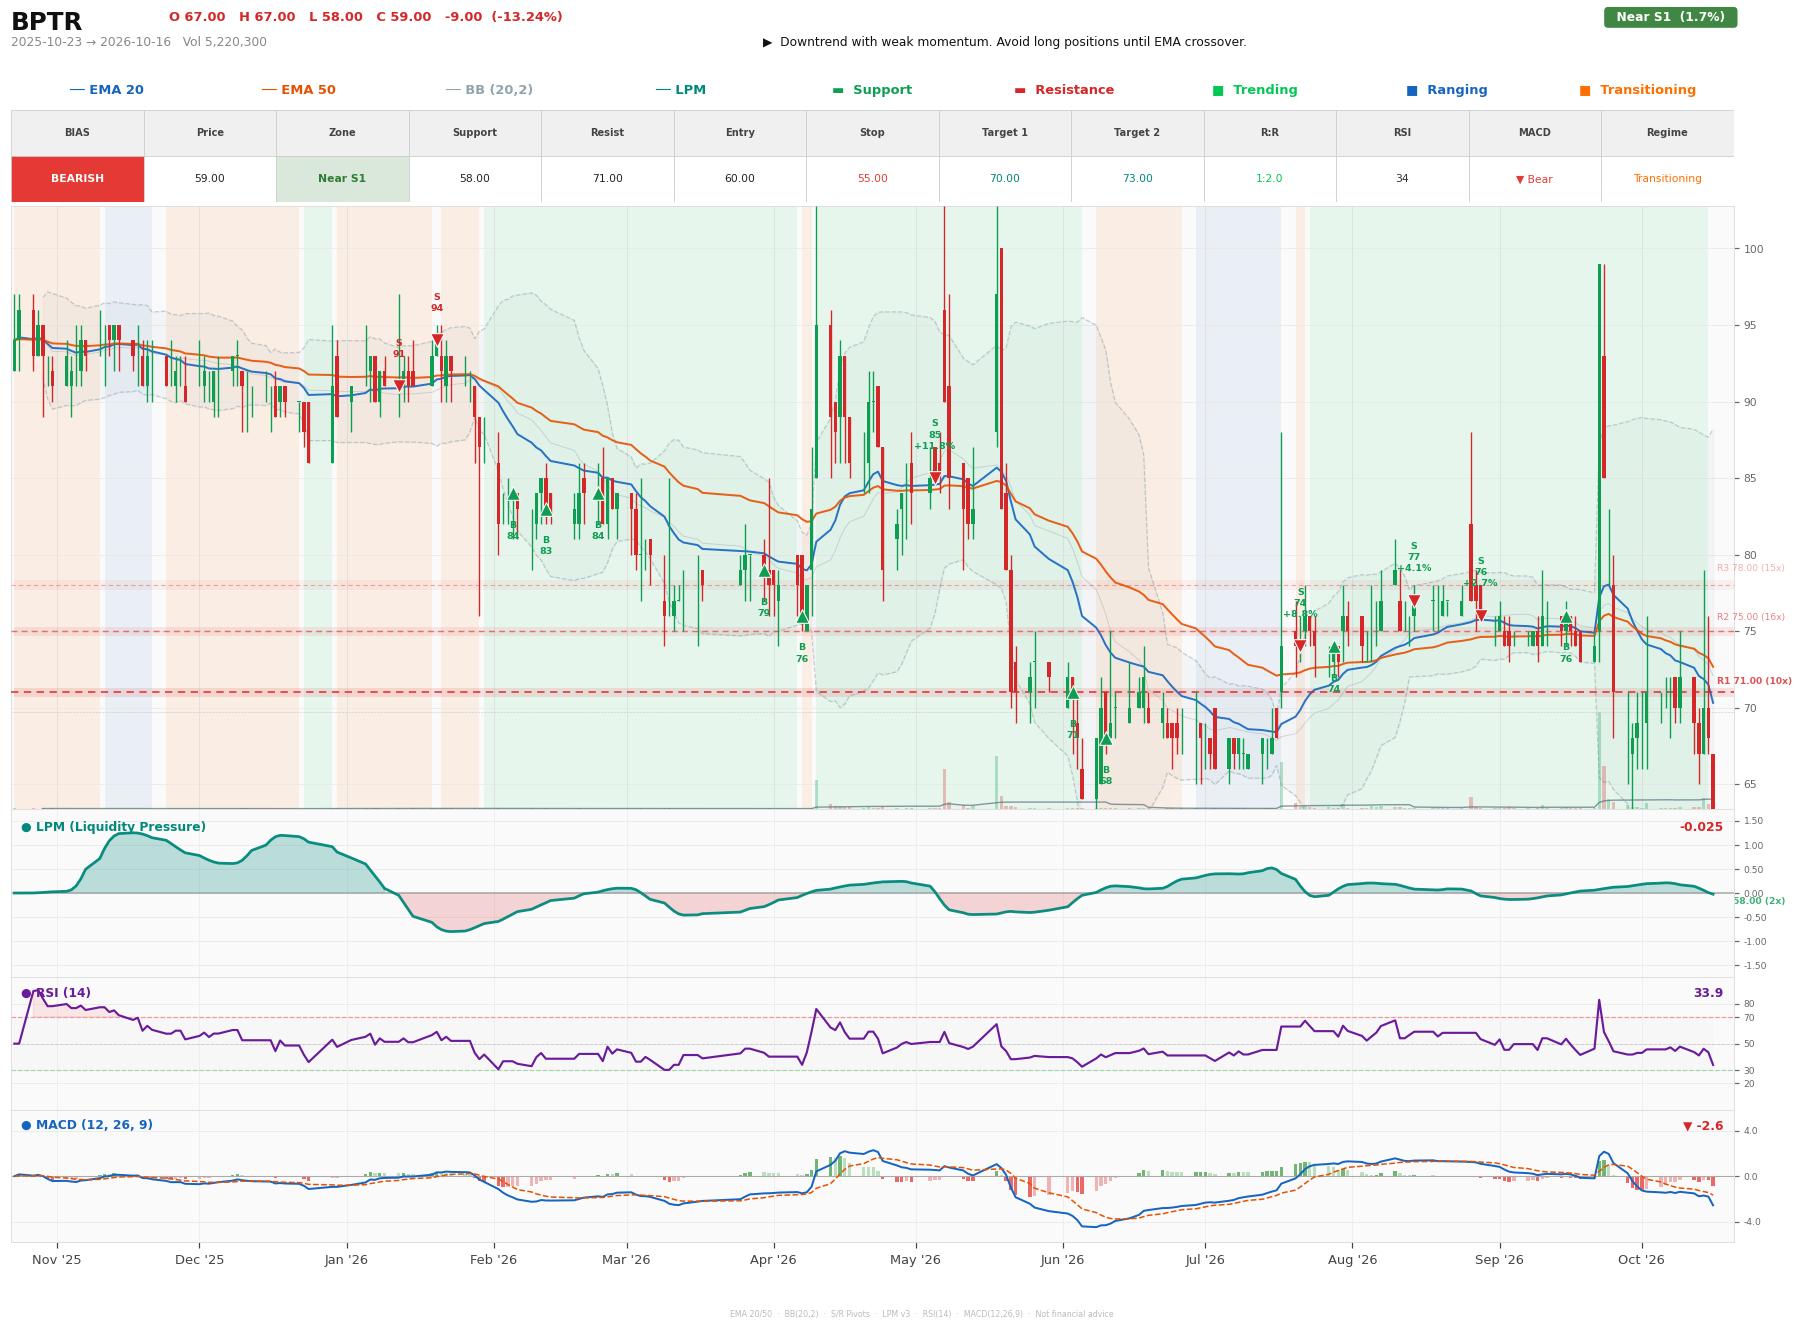Click the RSI table value 34

pyautogui.click(x=1402, y=179)
